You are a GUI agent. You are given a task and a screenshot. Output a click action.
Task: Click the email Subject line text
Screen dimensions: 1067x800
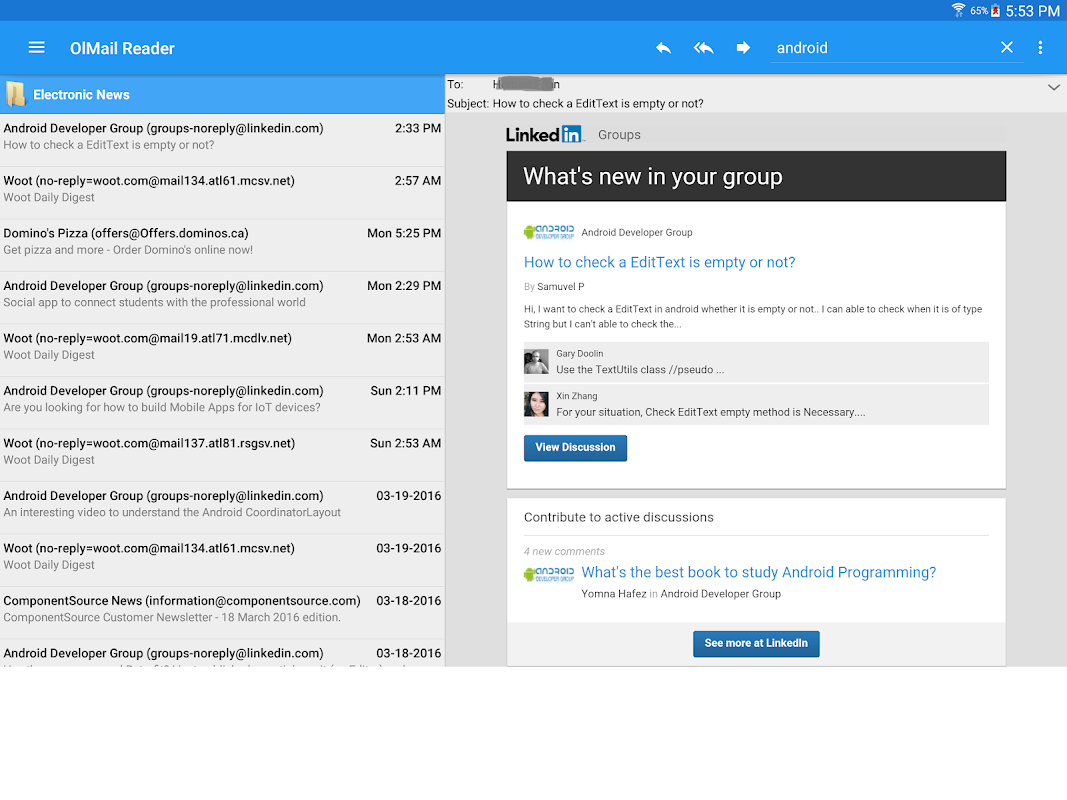pos(575,103)
